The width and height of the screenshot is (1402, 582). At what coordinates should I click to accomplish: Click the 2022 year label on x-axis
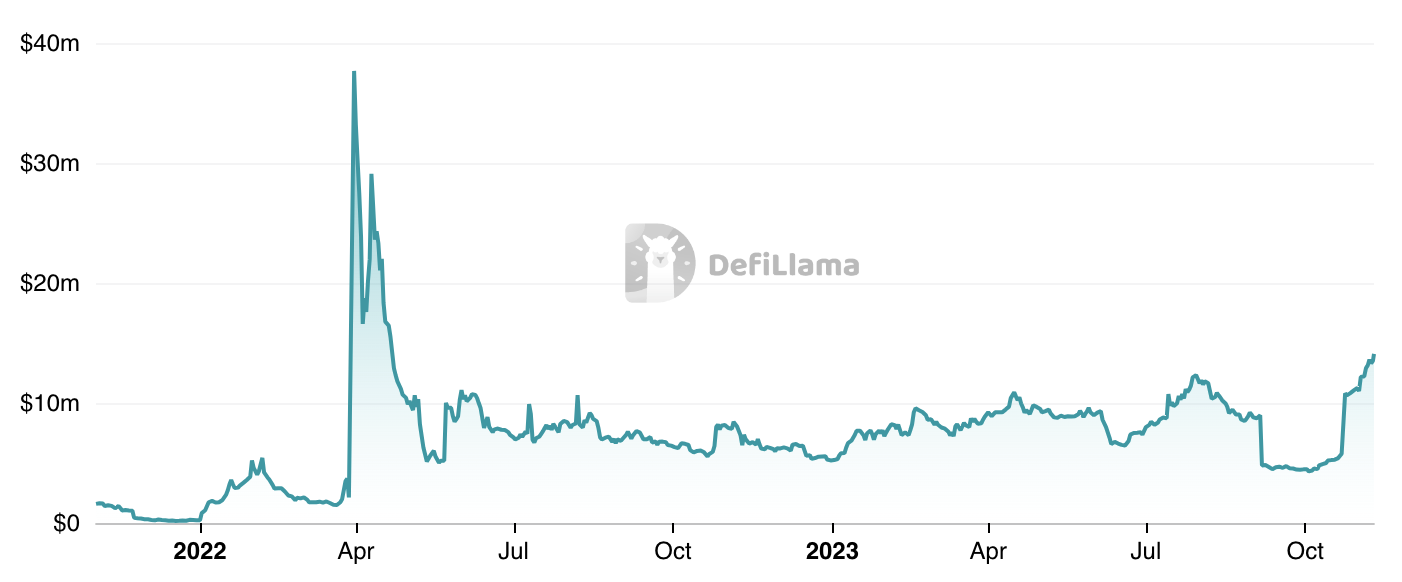200,551
